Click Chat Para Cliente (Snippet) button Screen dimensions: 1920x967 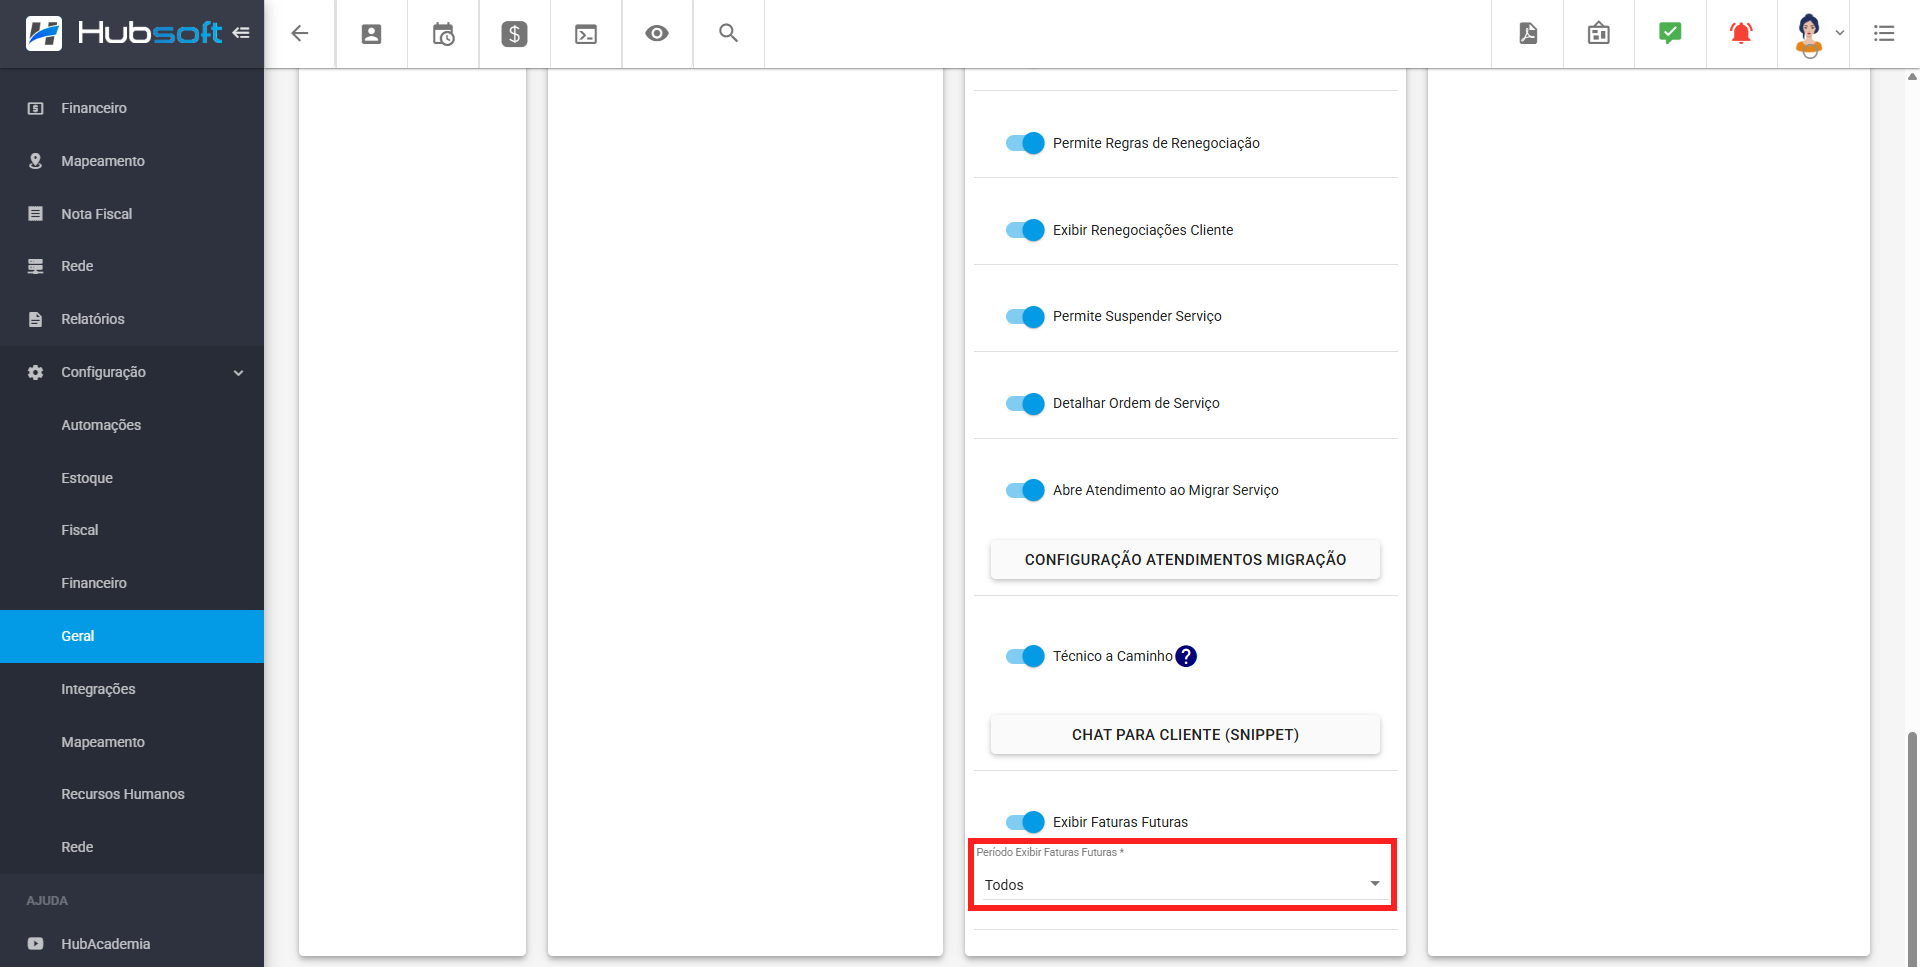(1185, 735)
